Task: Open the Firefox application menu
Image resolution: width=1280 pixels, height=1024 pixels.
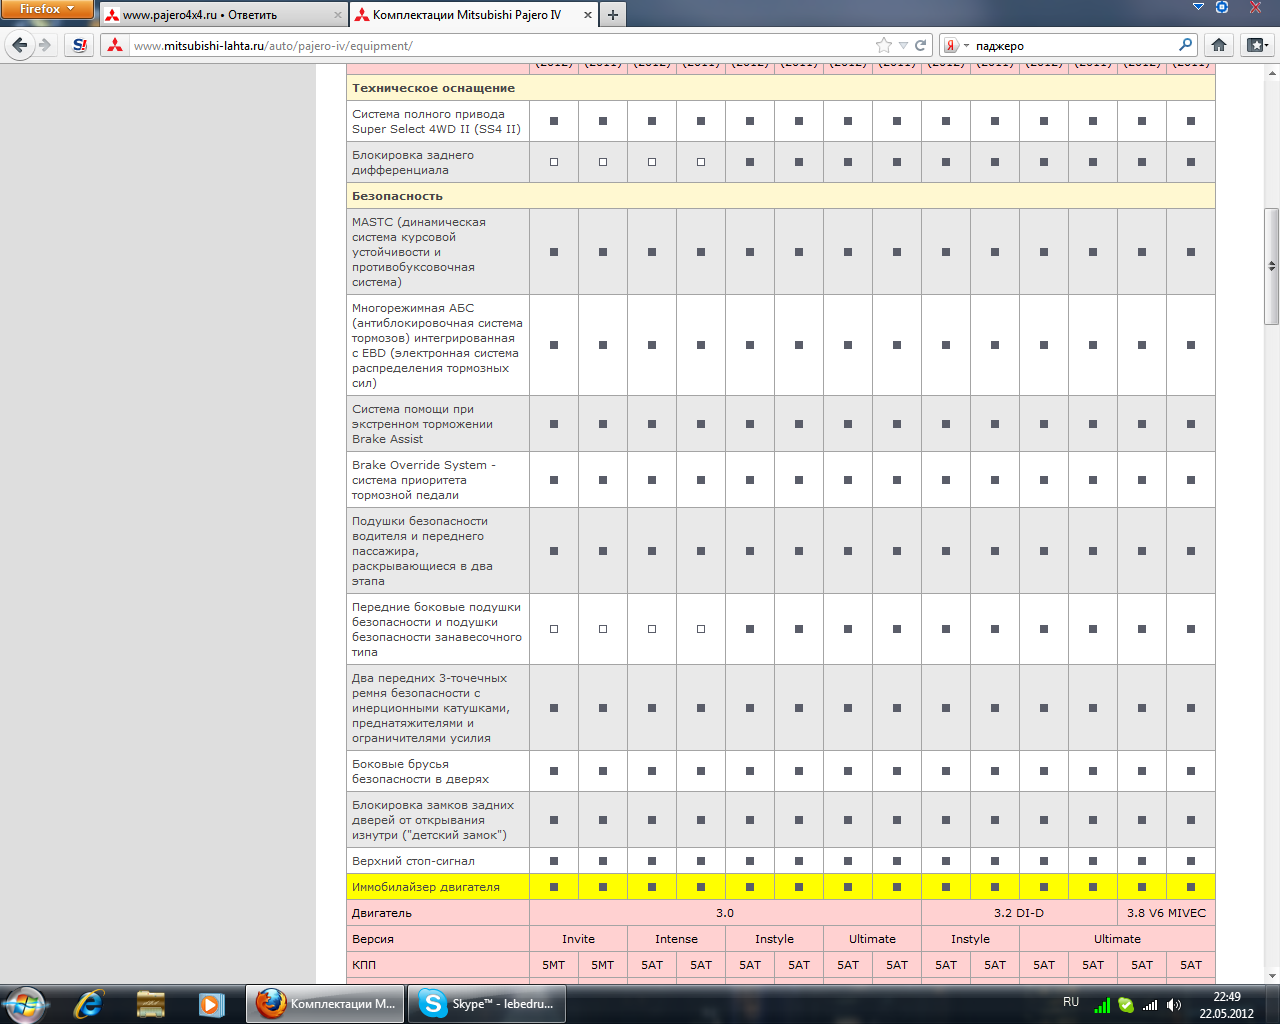Action: point(46,9)
